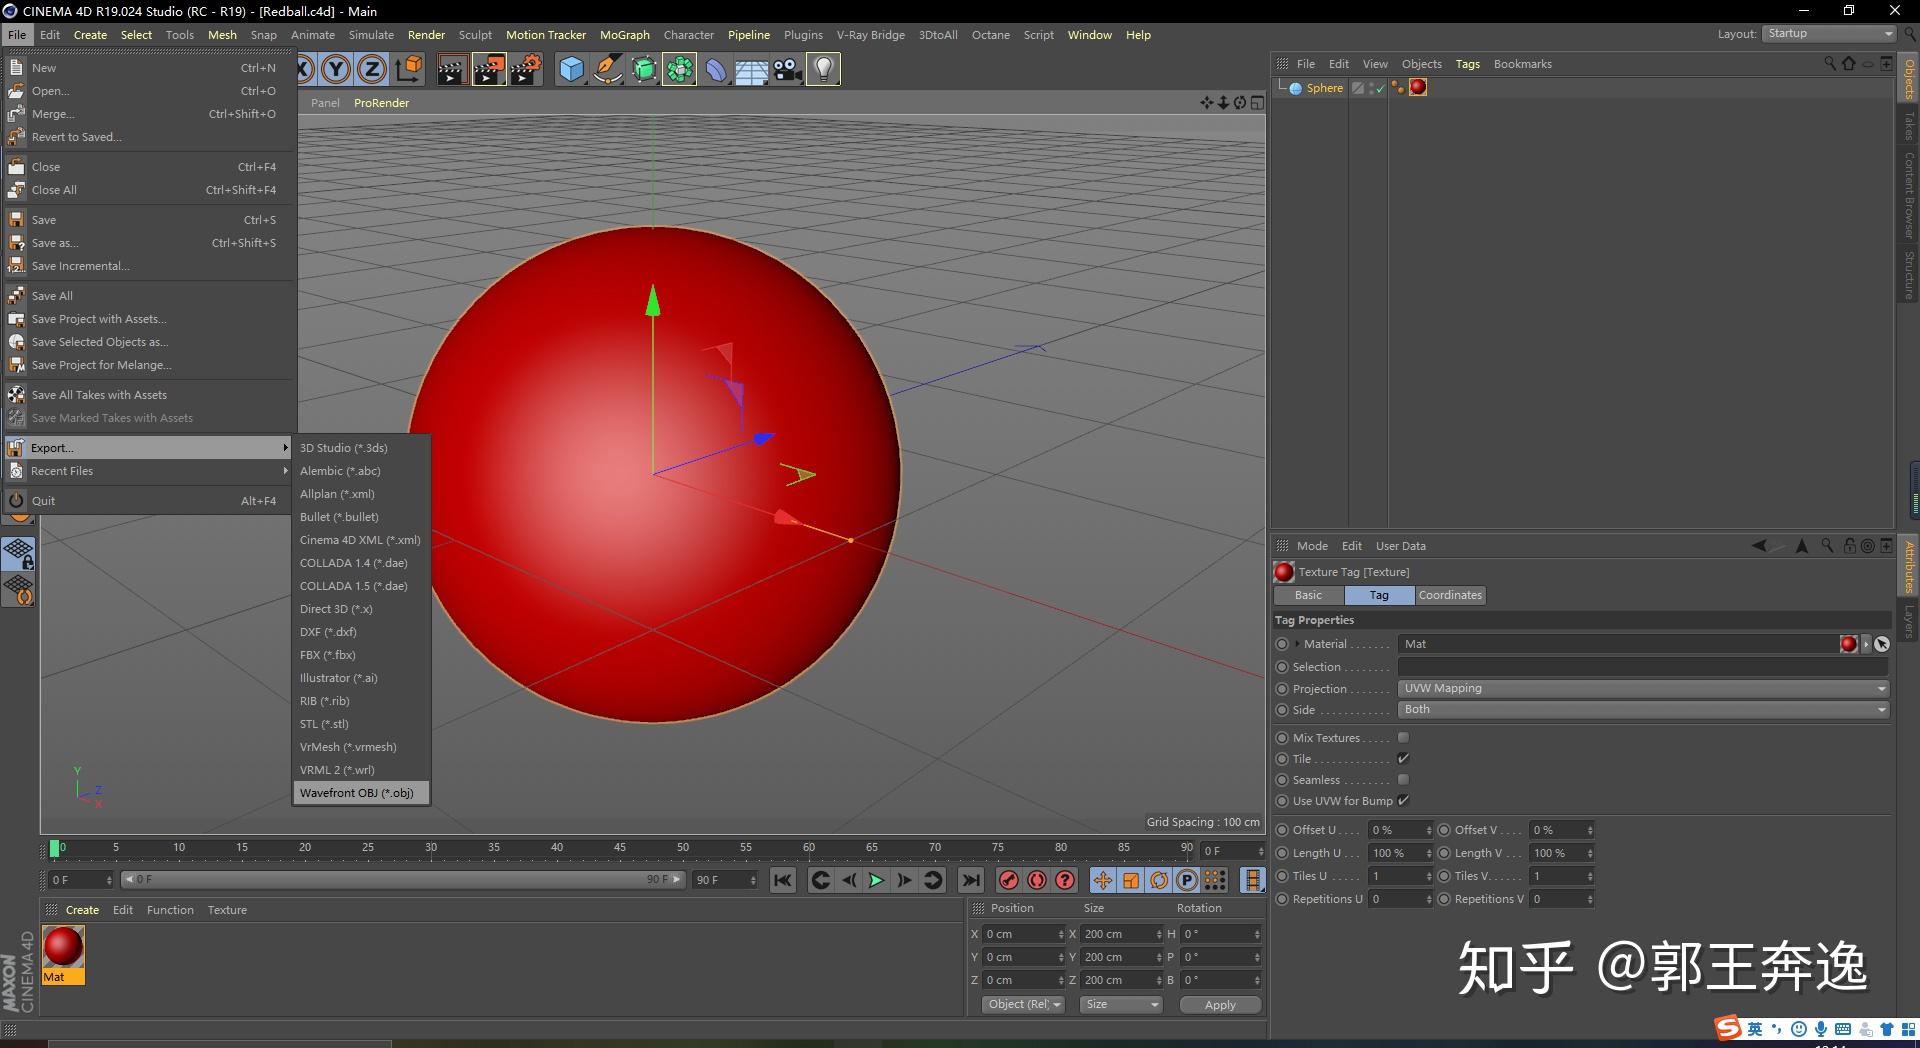Toggle the Mix Textures checkbox
The width and height of the screenshot is (1920, 1048).
1403,738
